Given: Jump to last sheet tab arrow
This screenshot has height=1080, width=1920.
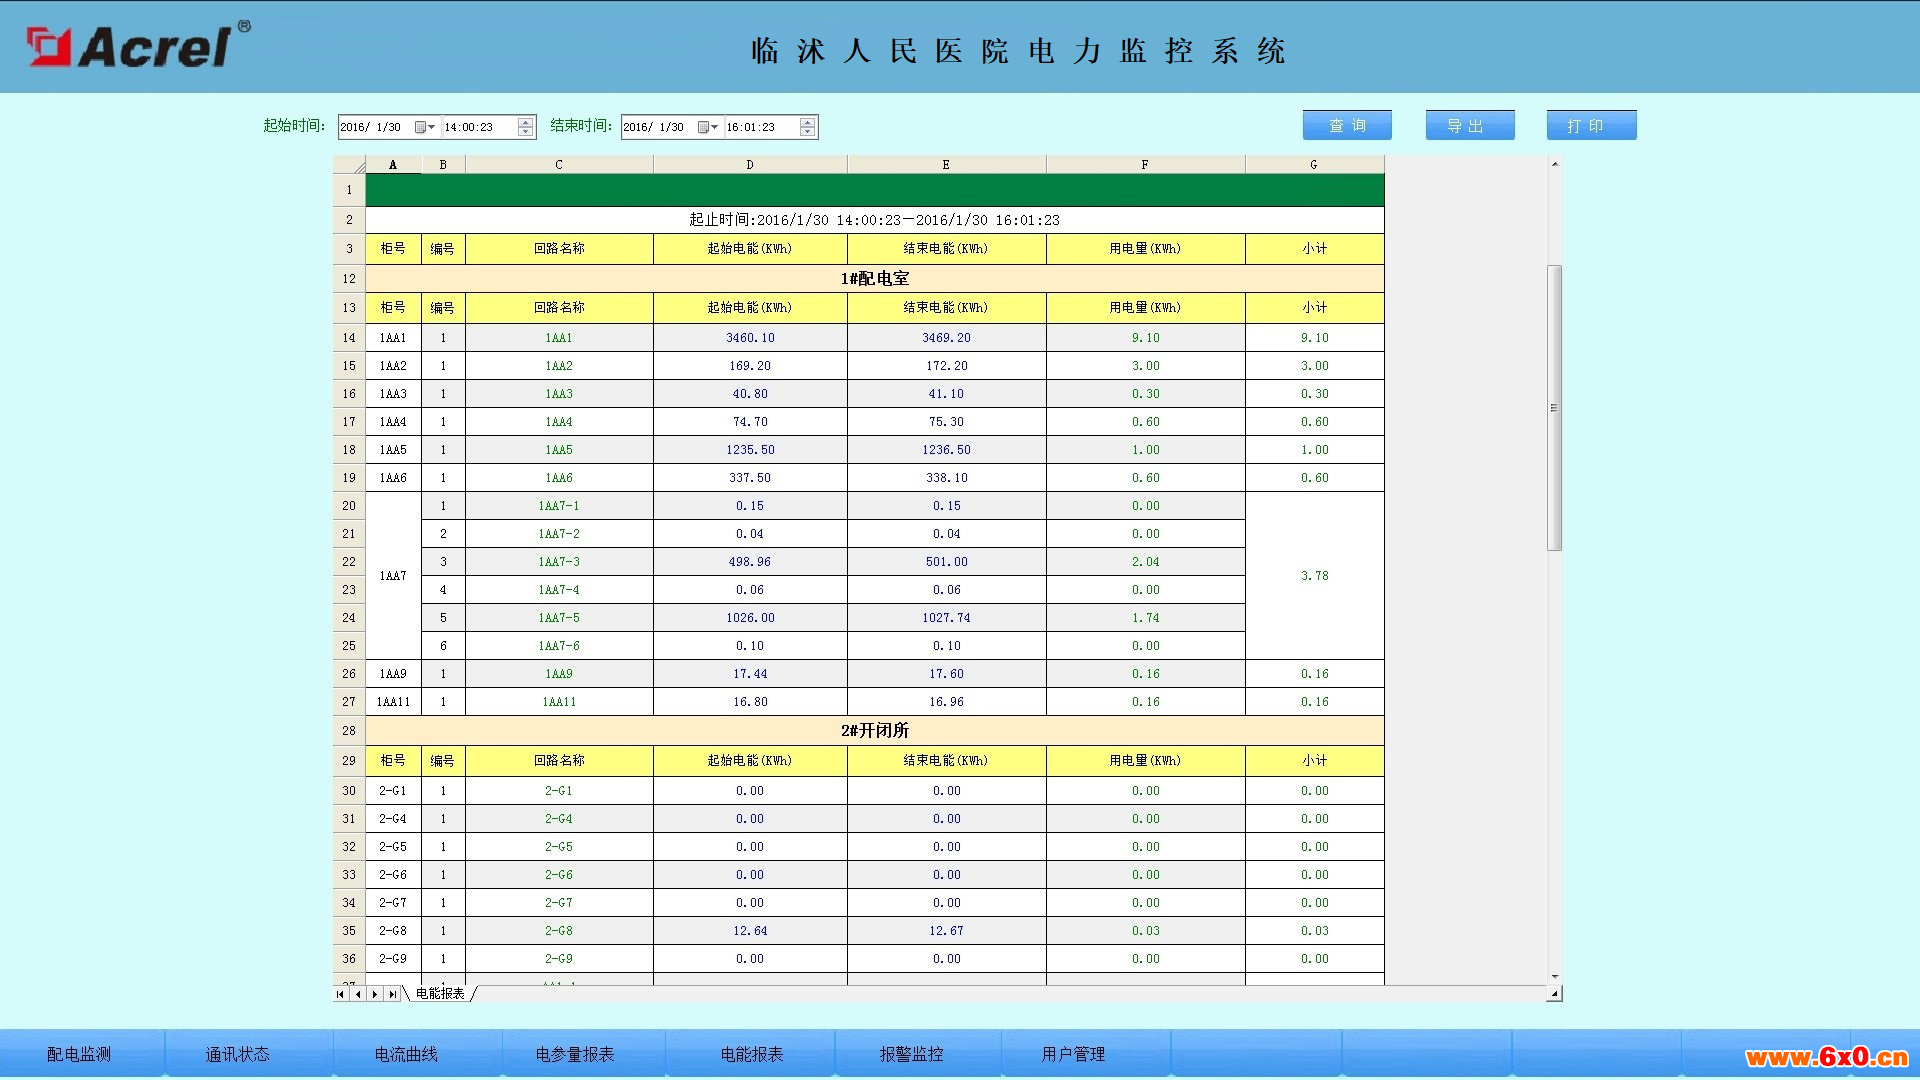Looking at the screenshot, I should (392, 994).
